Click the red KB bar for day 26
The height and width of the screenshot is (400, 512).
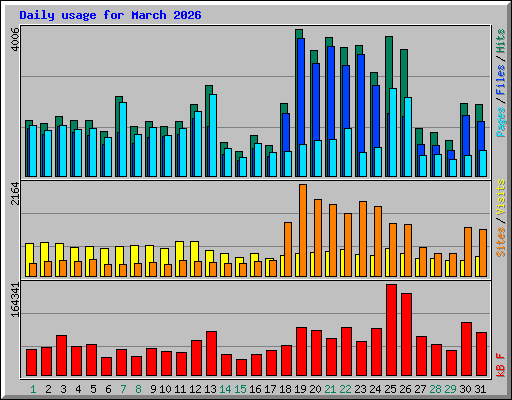tap(406, 335)
